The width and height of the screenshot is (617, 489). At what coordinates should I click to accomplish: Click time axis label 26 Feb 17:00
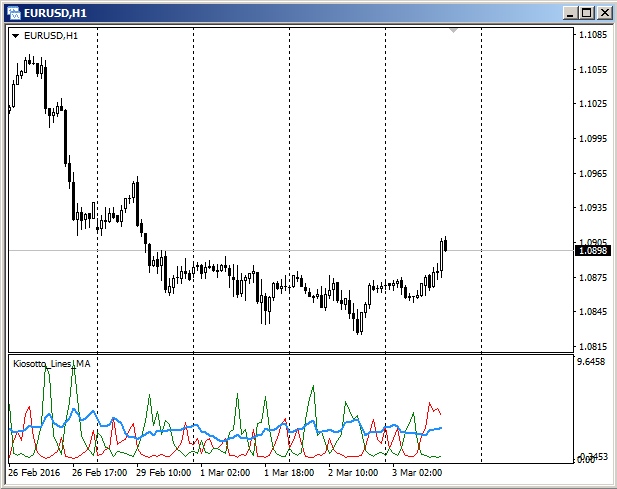click(x=100, y=472)
